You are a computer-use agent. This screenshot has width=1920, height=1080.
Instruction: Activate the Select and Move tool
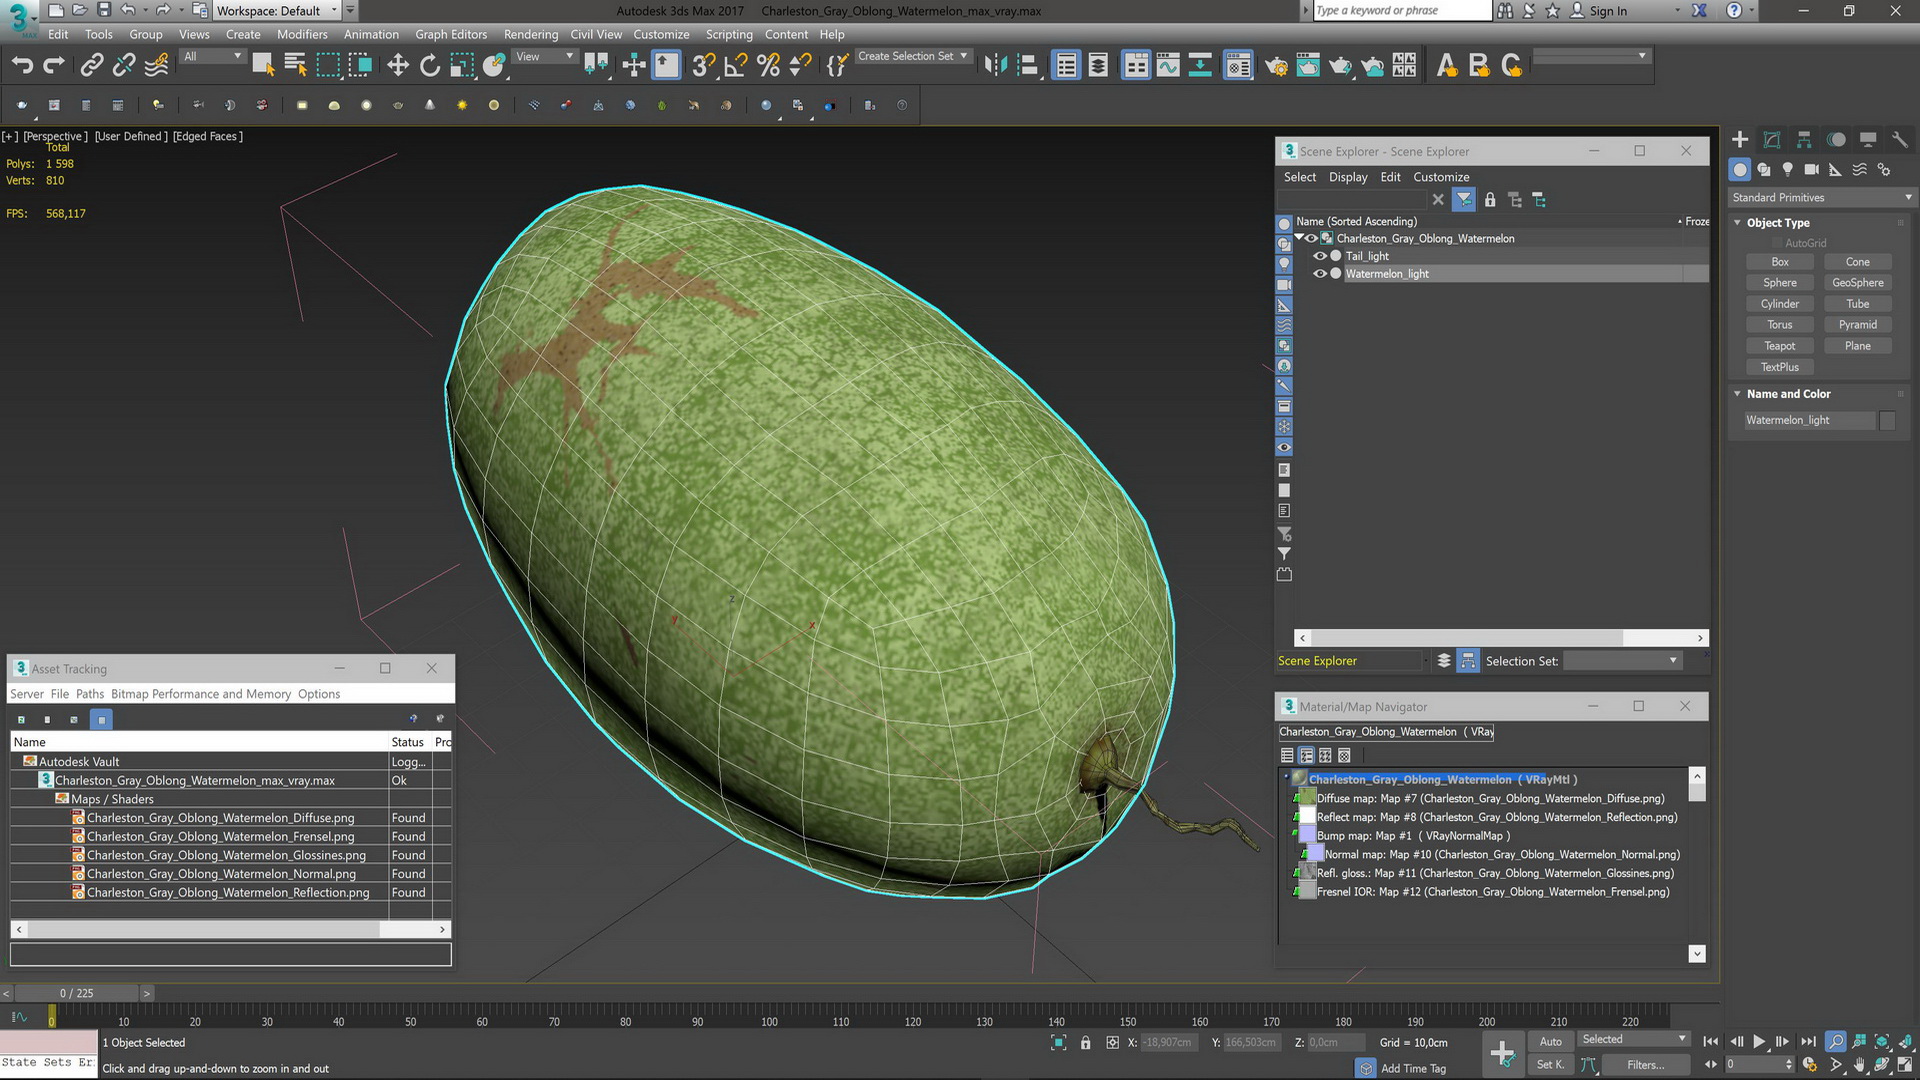pos(398,66)
